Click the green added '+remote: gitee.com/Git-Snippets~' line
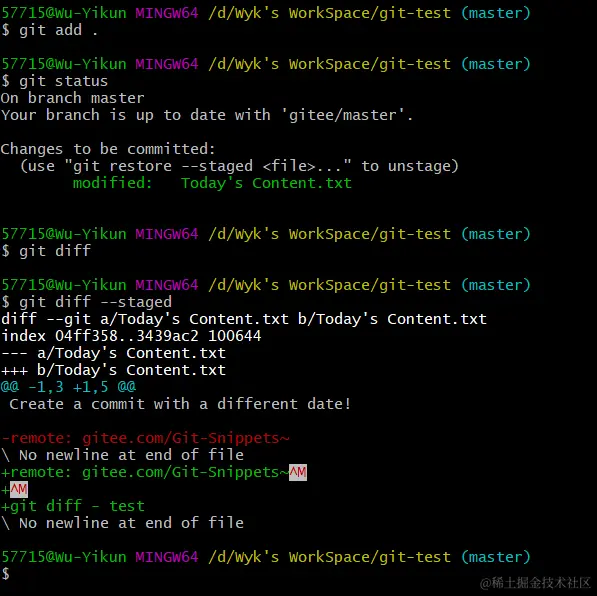Screen dimensions: 597x596 [154, 472]
